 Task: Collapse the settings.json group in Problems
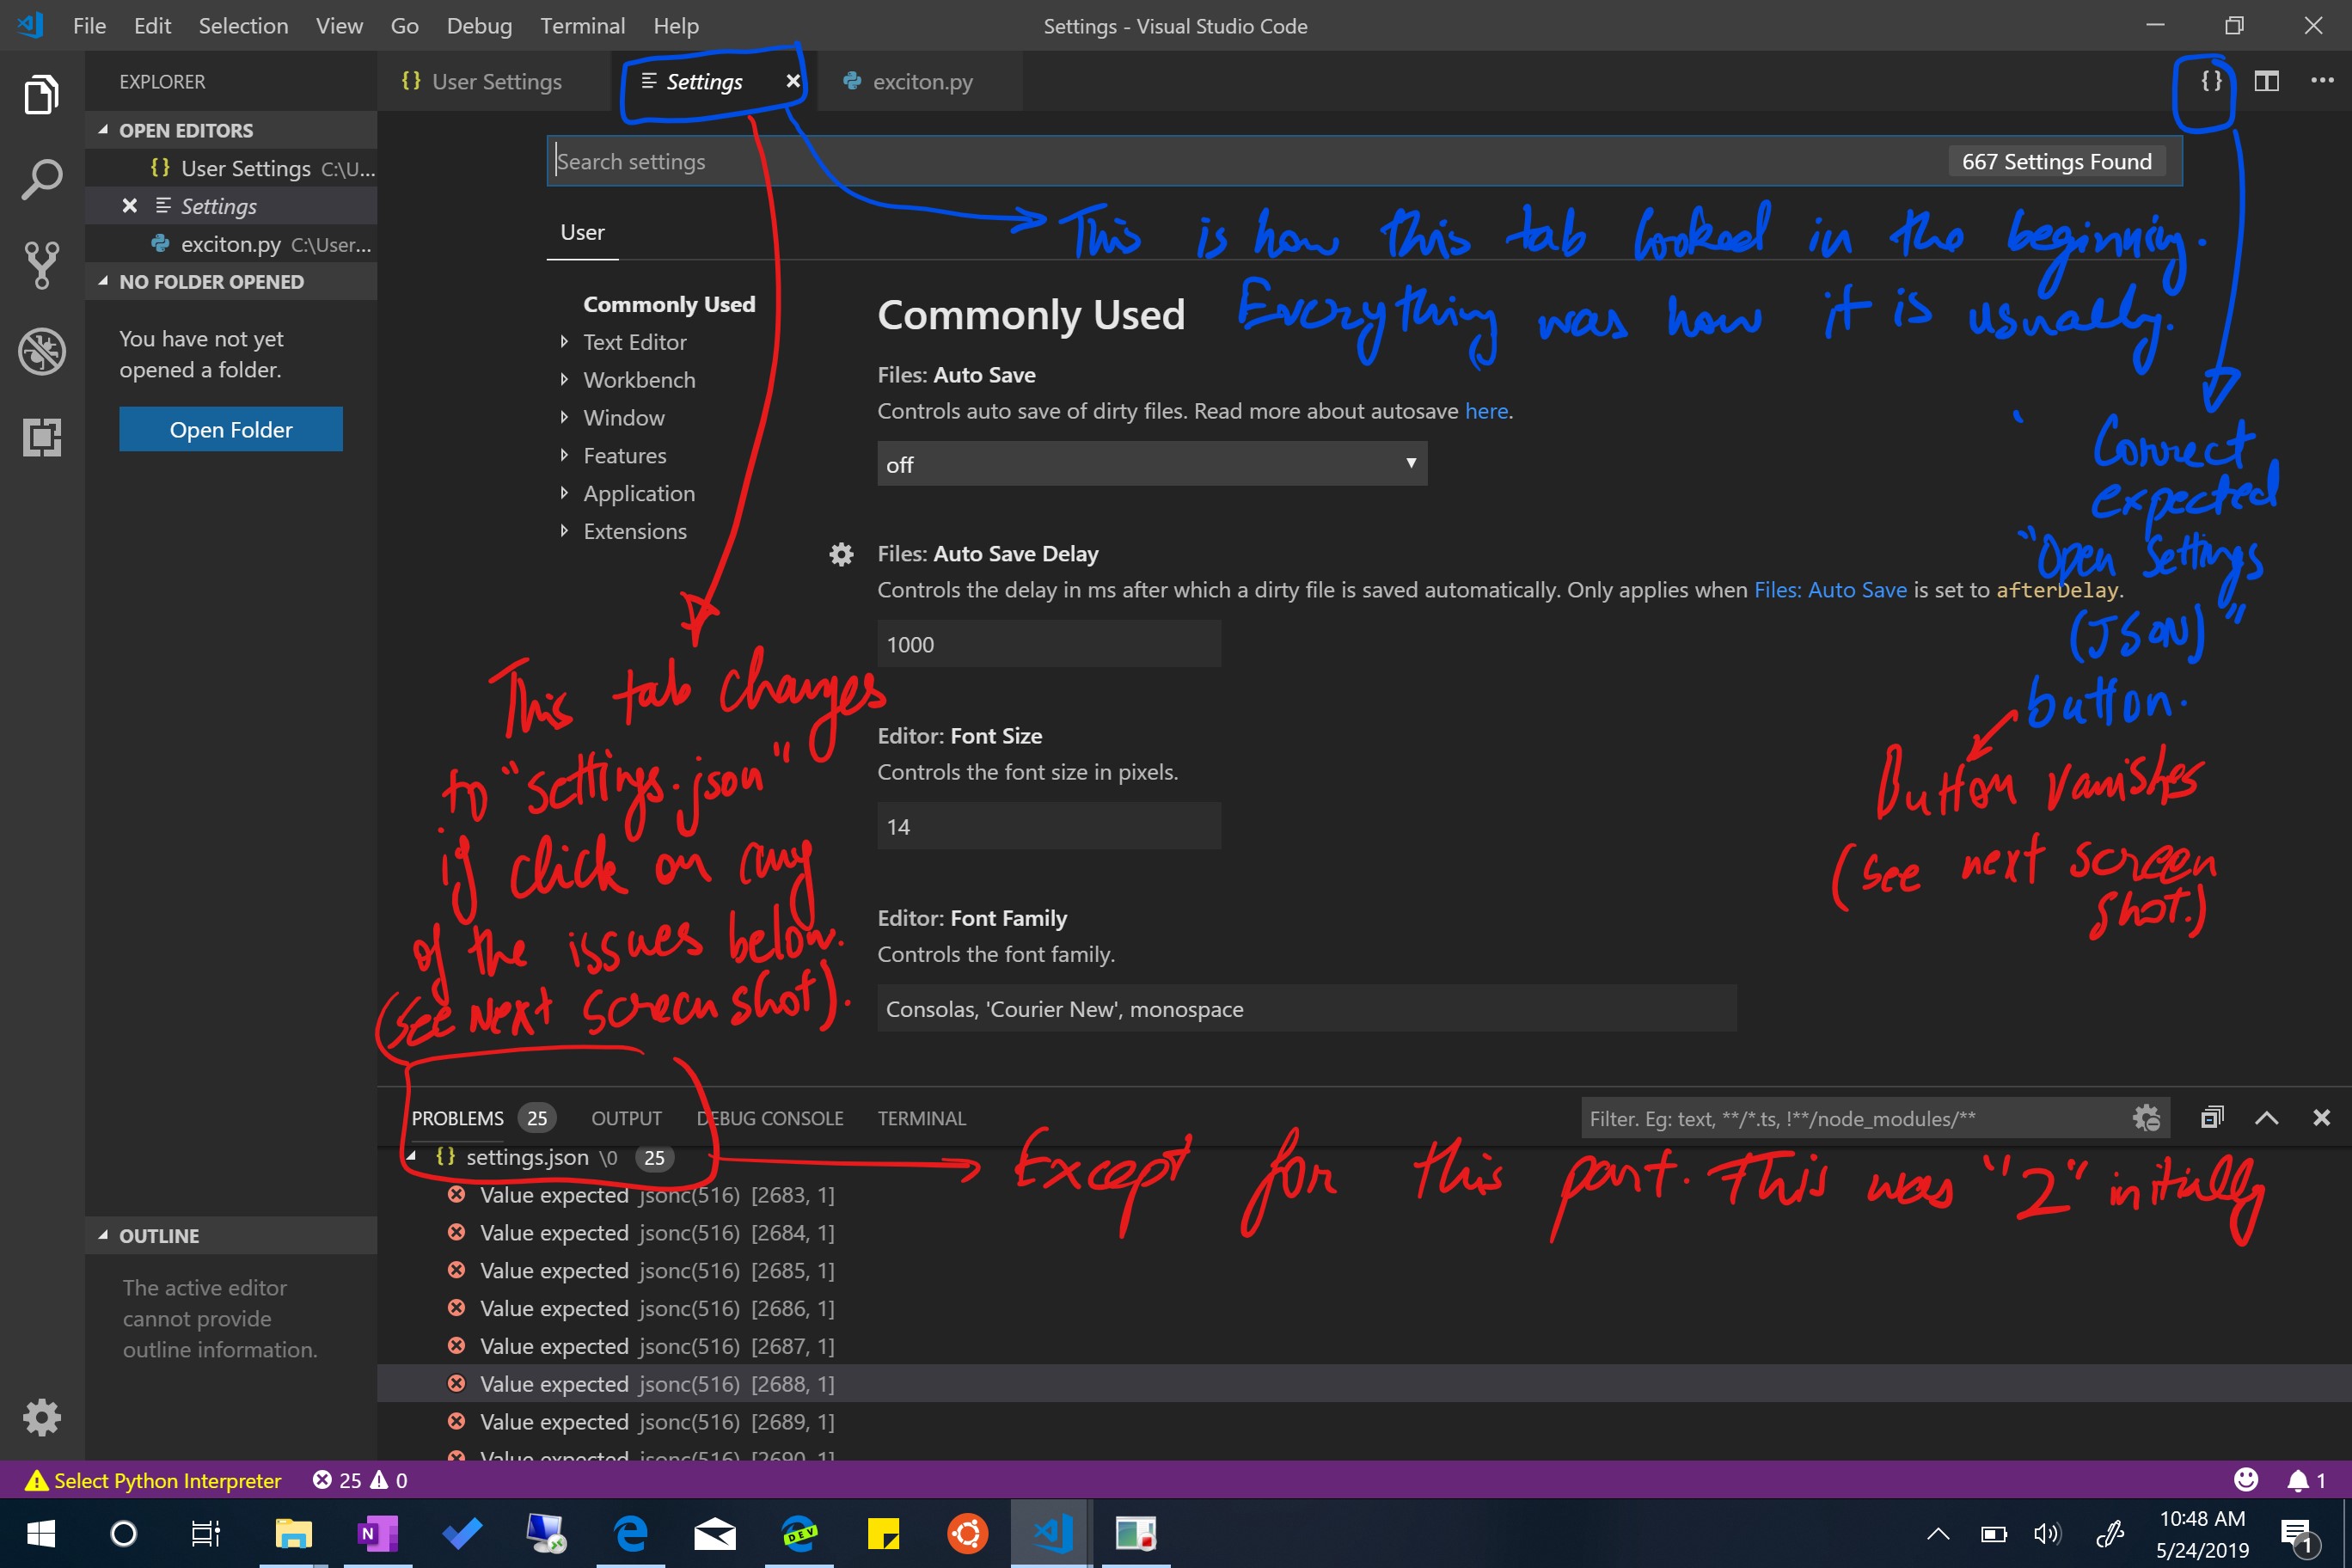tap(413, 1156)
